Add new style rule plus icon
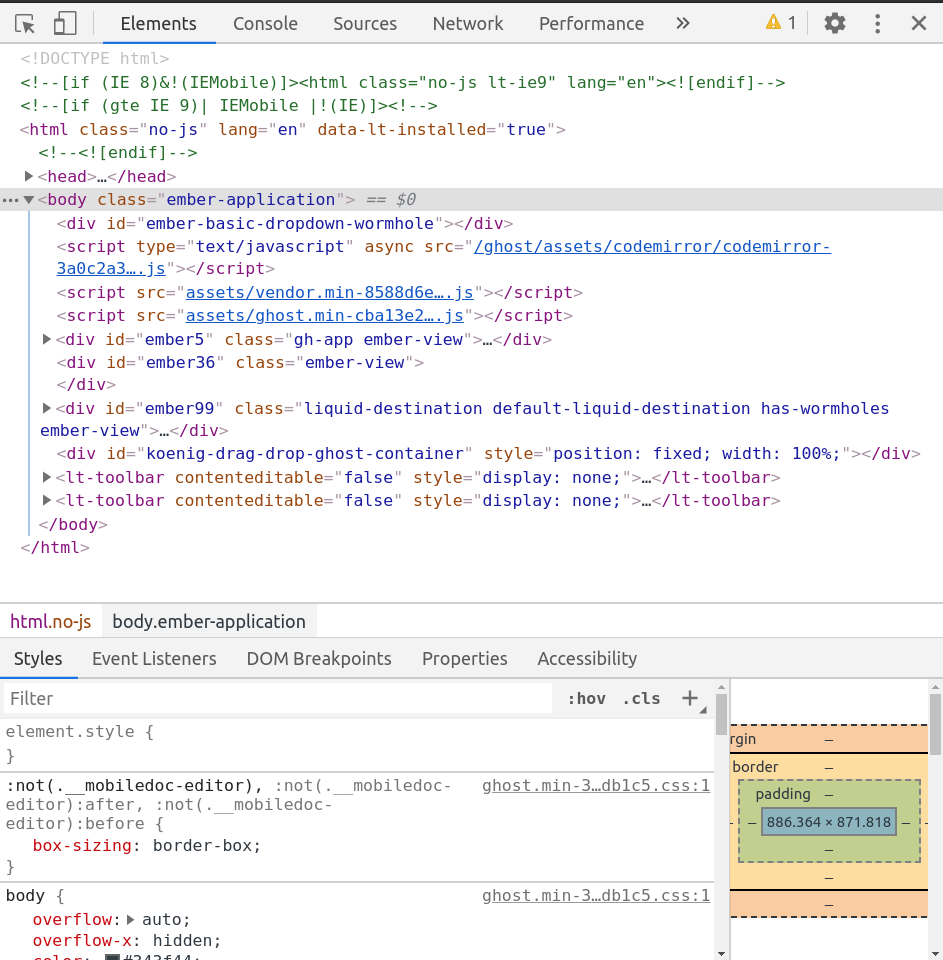 [x=690, y=698]
